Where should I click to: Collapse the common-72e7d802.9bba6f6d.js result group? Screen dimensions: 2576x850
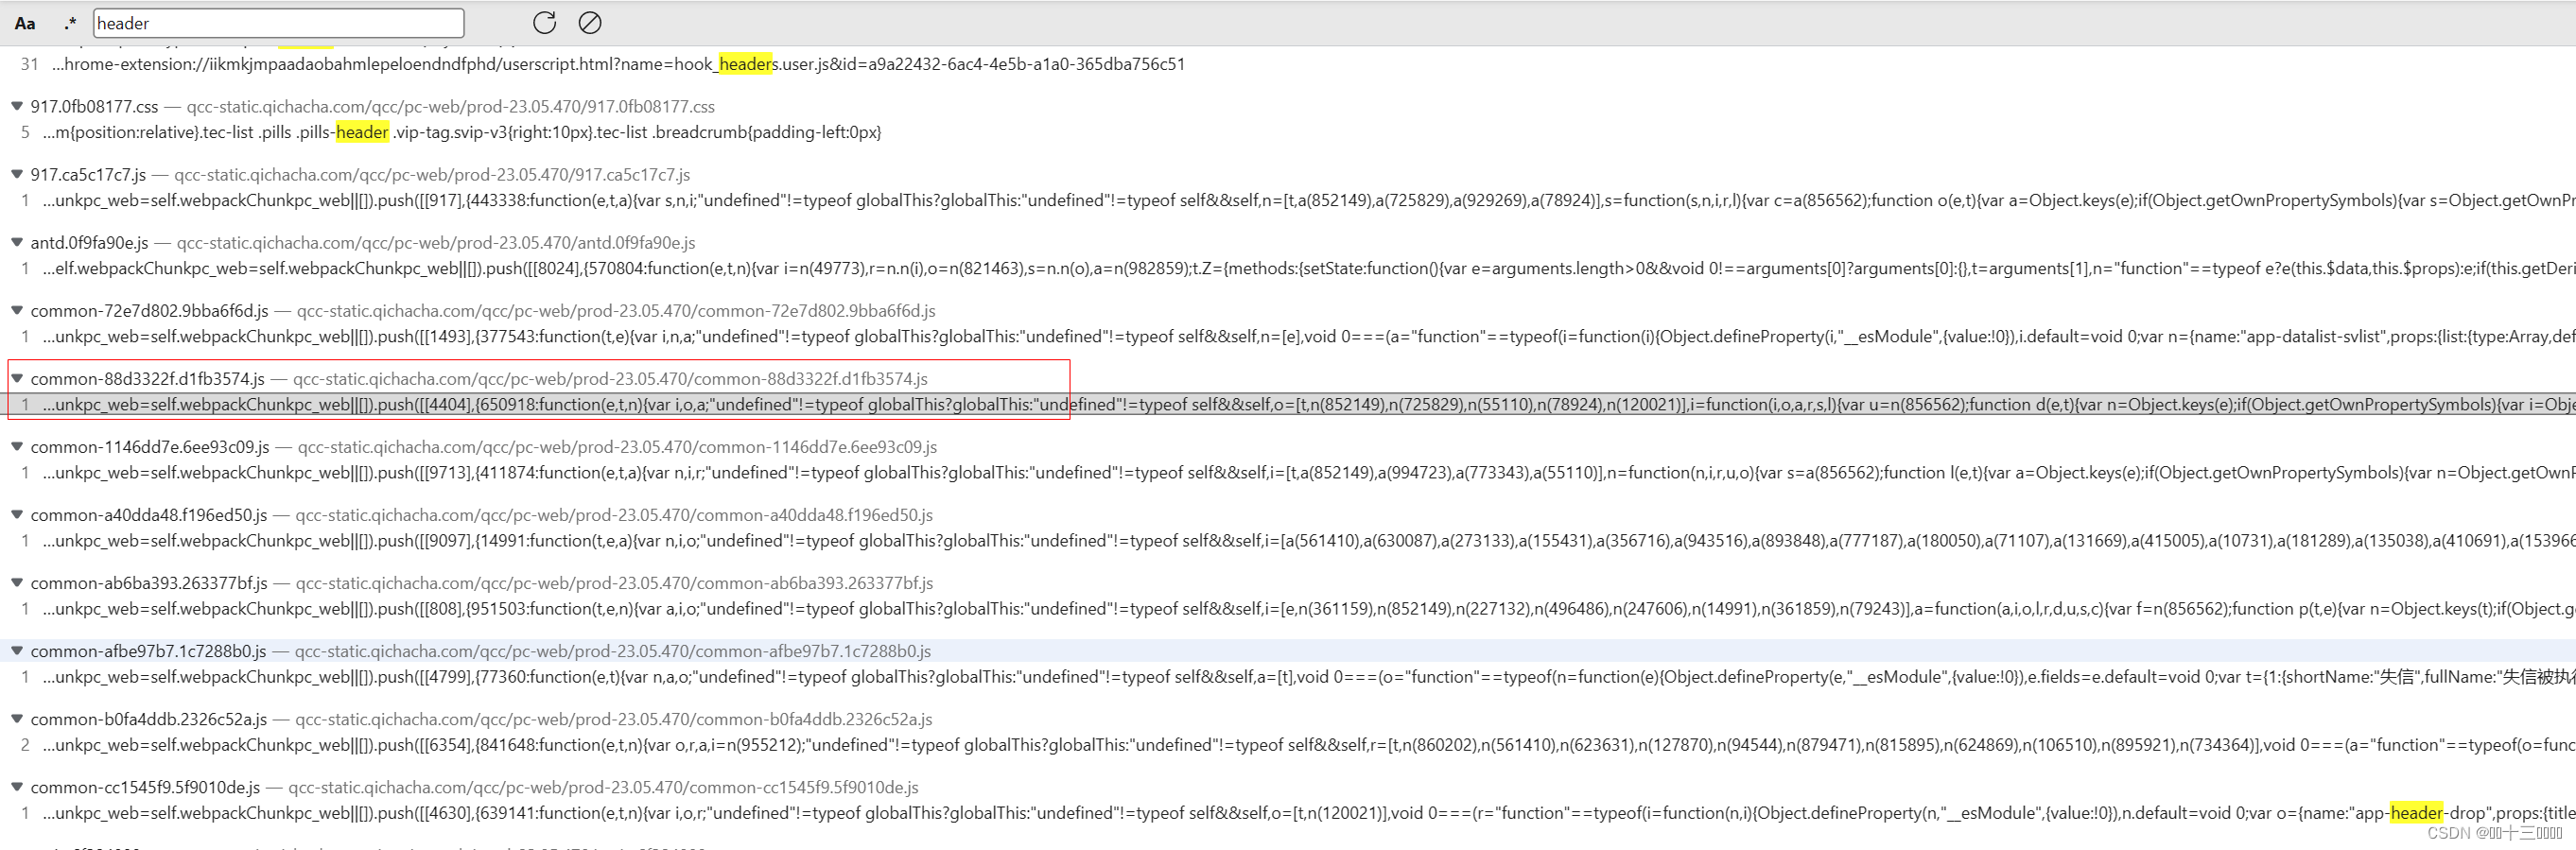click(17, 310)
